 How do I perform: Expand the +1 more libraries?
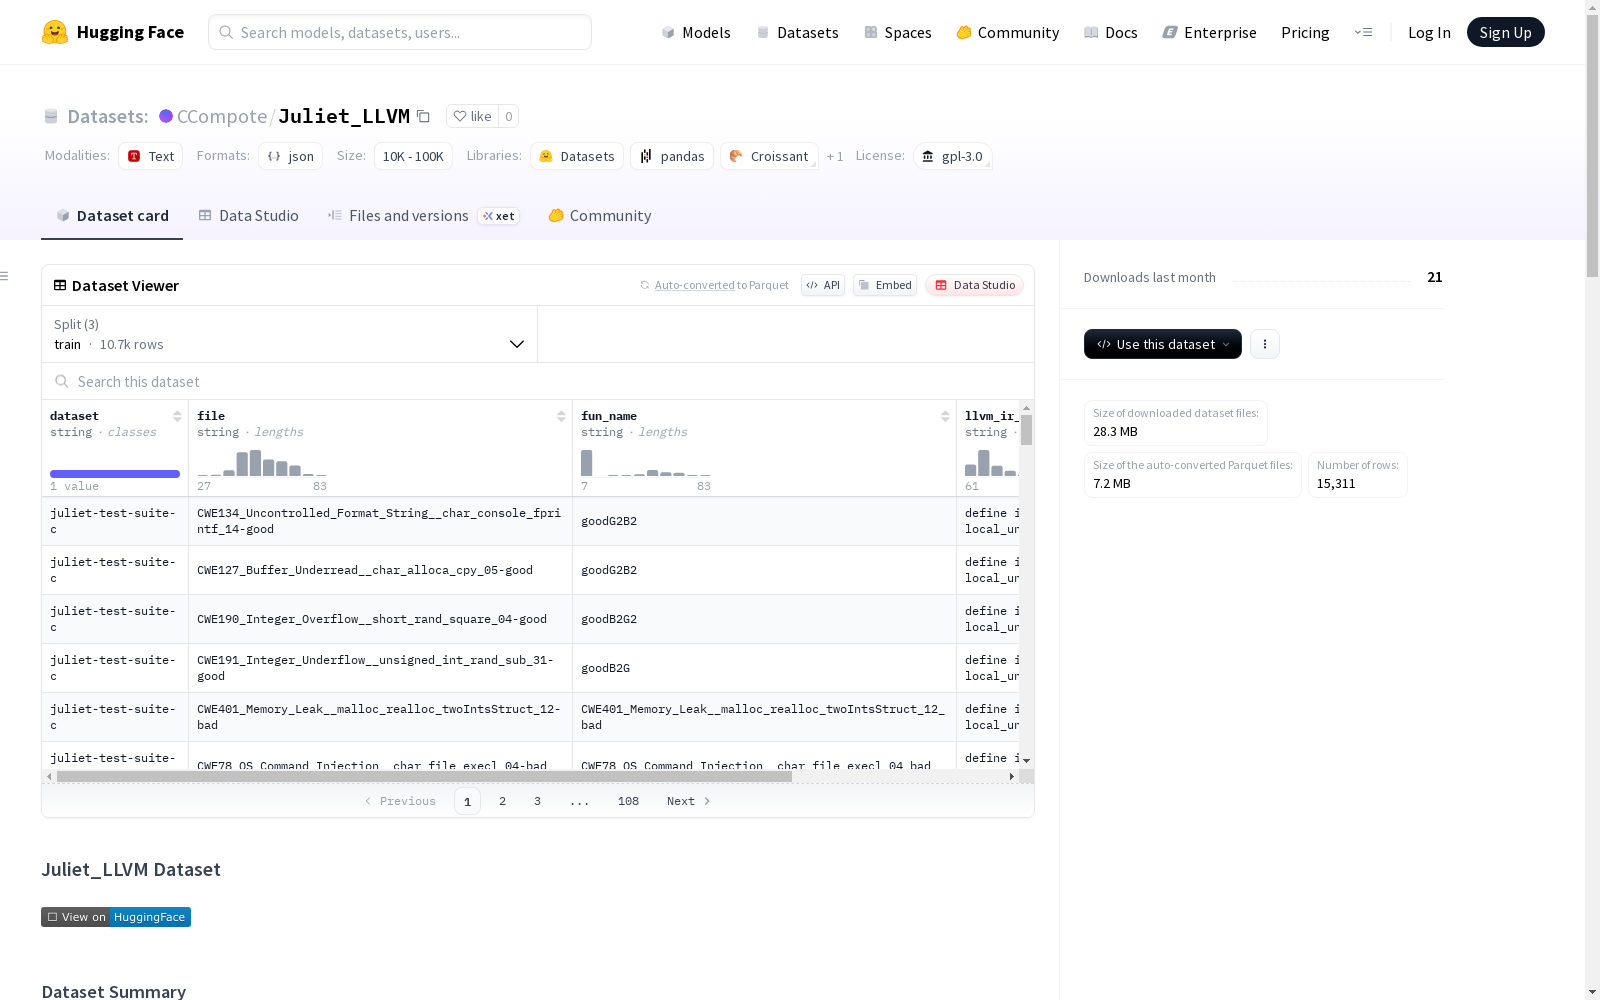click(835, 156)
